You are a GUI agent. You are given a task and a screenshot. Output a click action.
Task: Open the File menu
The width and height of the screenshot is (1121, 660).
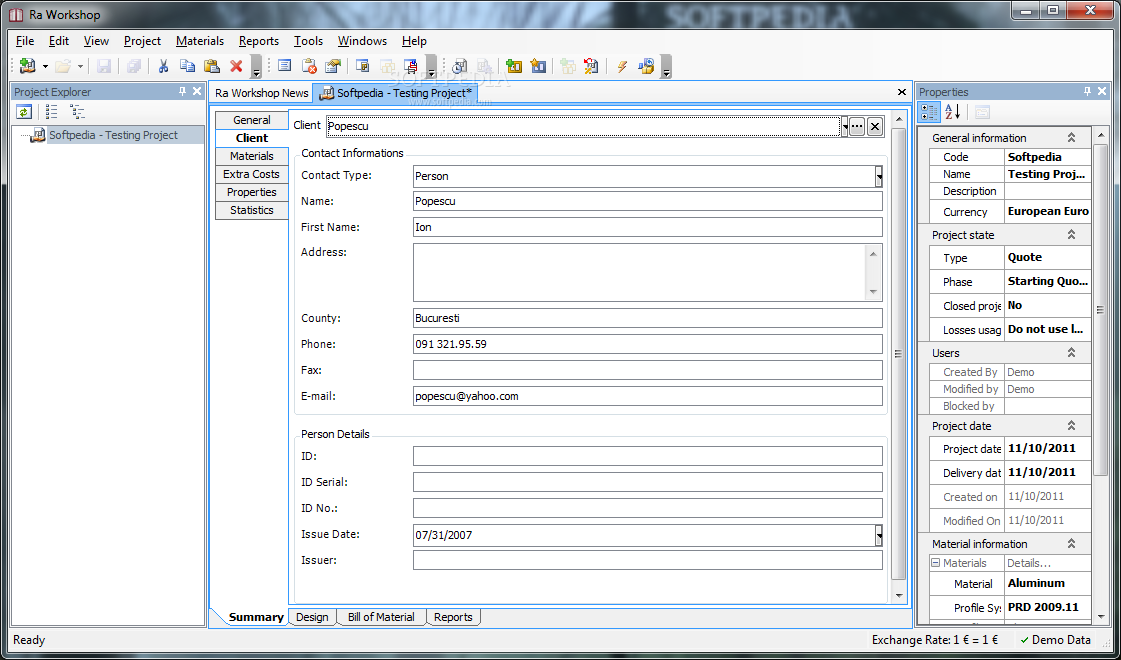pos(25,41)
